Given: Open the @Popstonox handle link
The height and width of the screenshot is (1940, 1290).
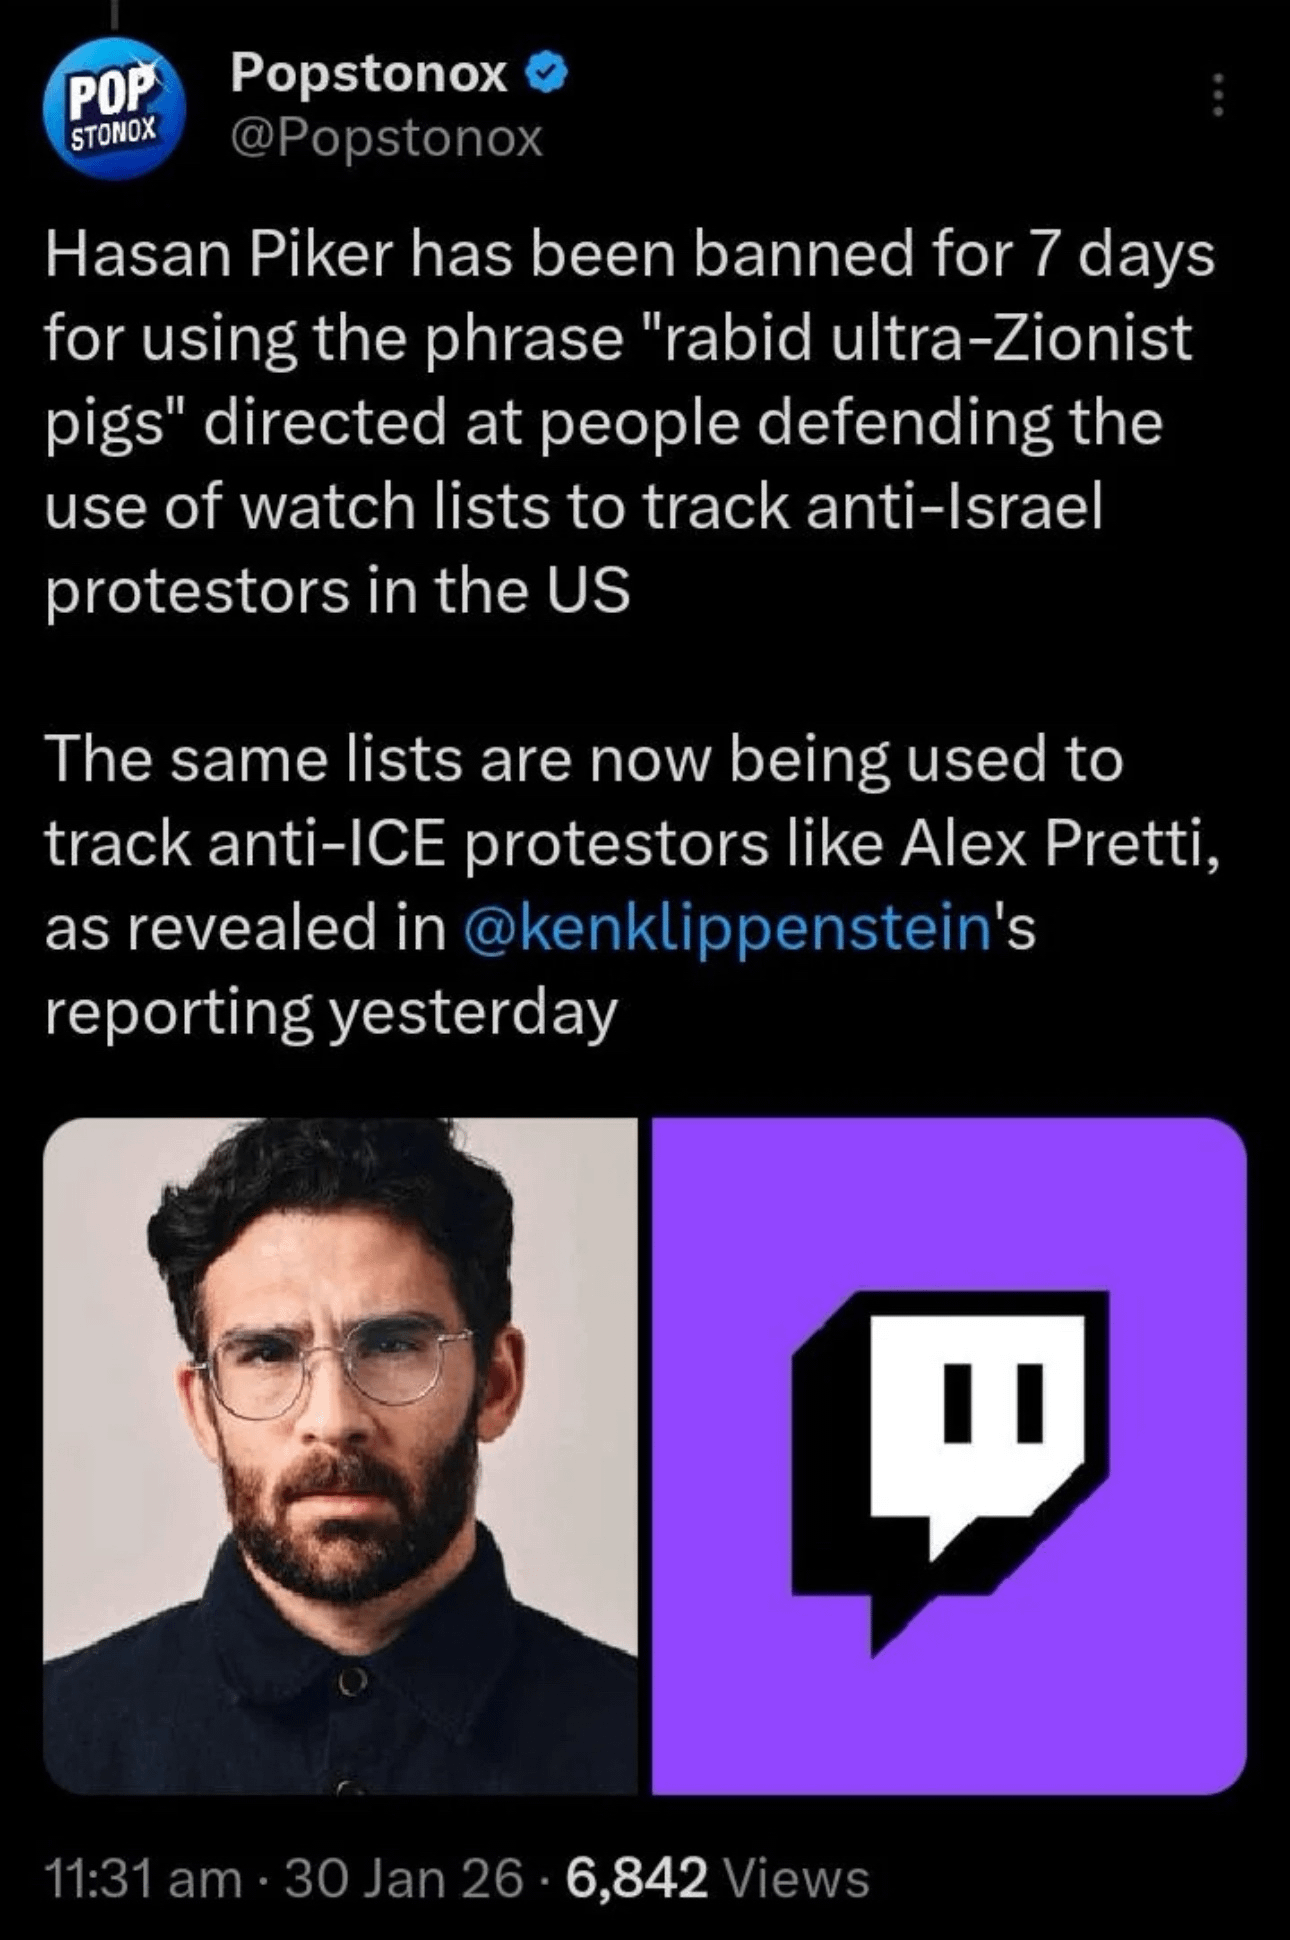Looking at the screenshot, I should (386, 137).
